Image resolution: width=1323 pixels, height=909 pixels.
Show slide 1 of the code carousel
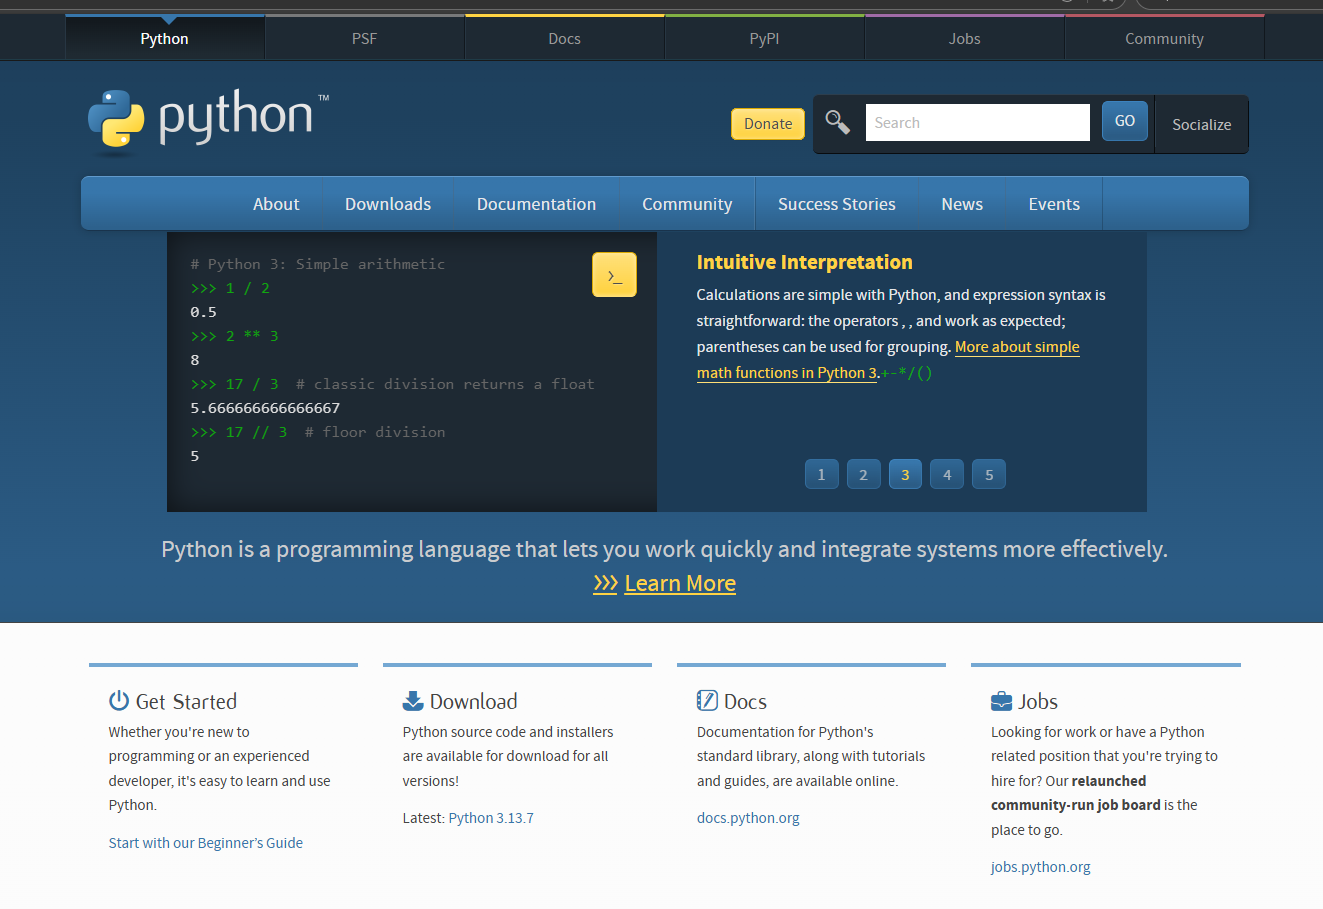pyautogui.click(x=822, y=474)
